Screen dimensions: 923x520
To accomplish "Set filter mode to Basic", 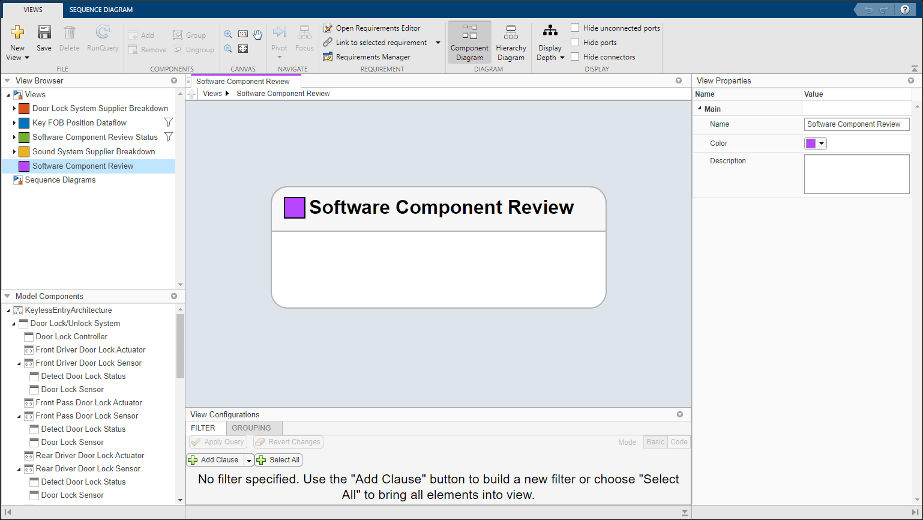I will 655,442.
